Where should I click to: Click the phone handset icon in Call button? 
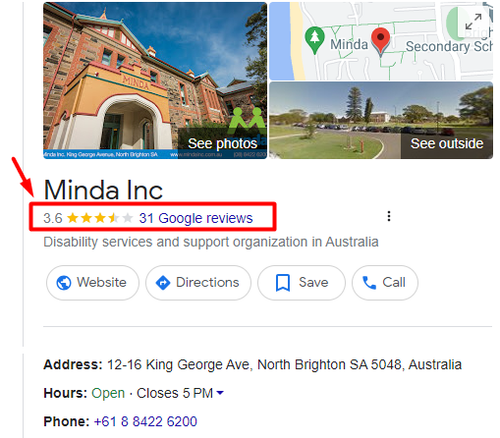369,283
